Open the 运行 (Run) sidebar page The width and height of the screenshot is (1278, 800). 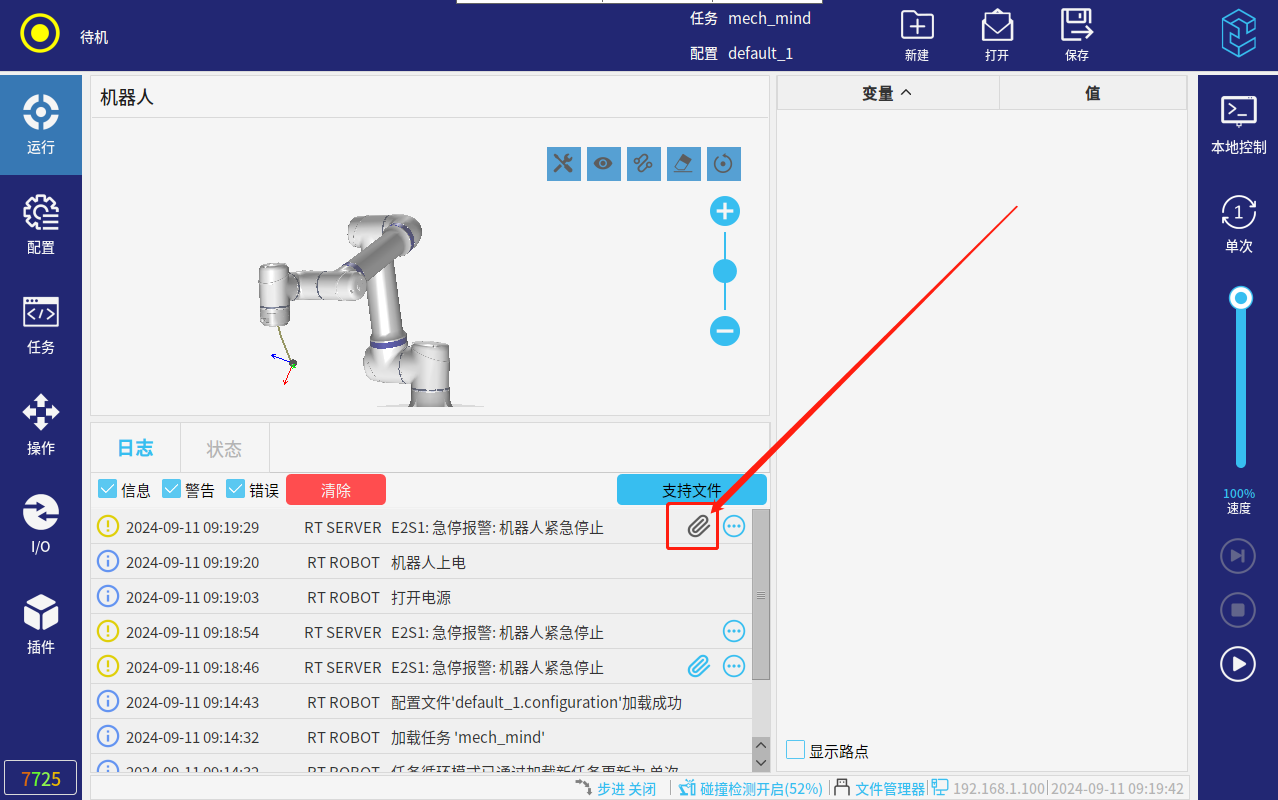pyautogui.click(x=41, y=125)
